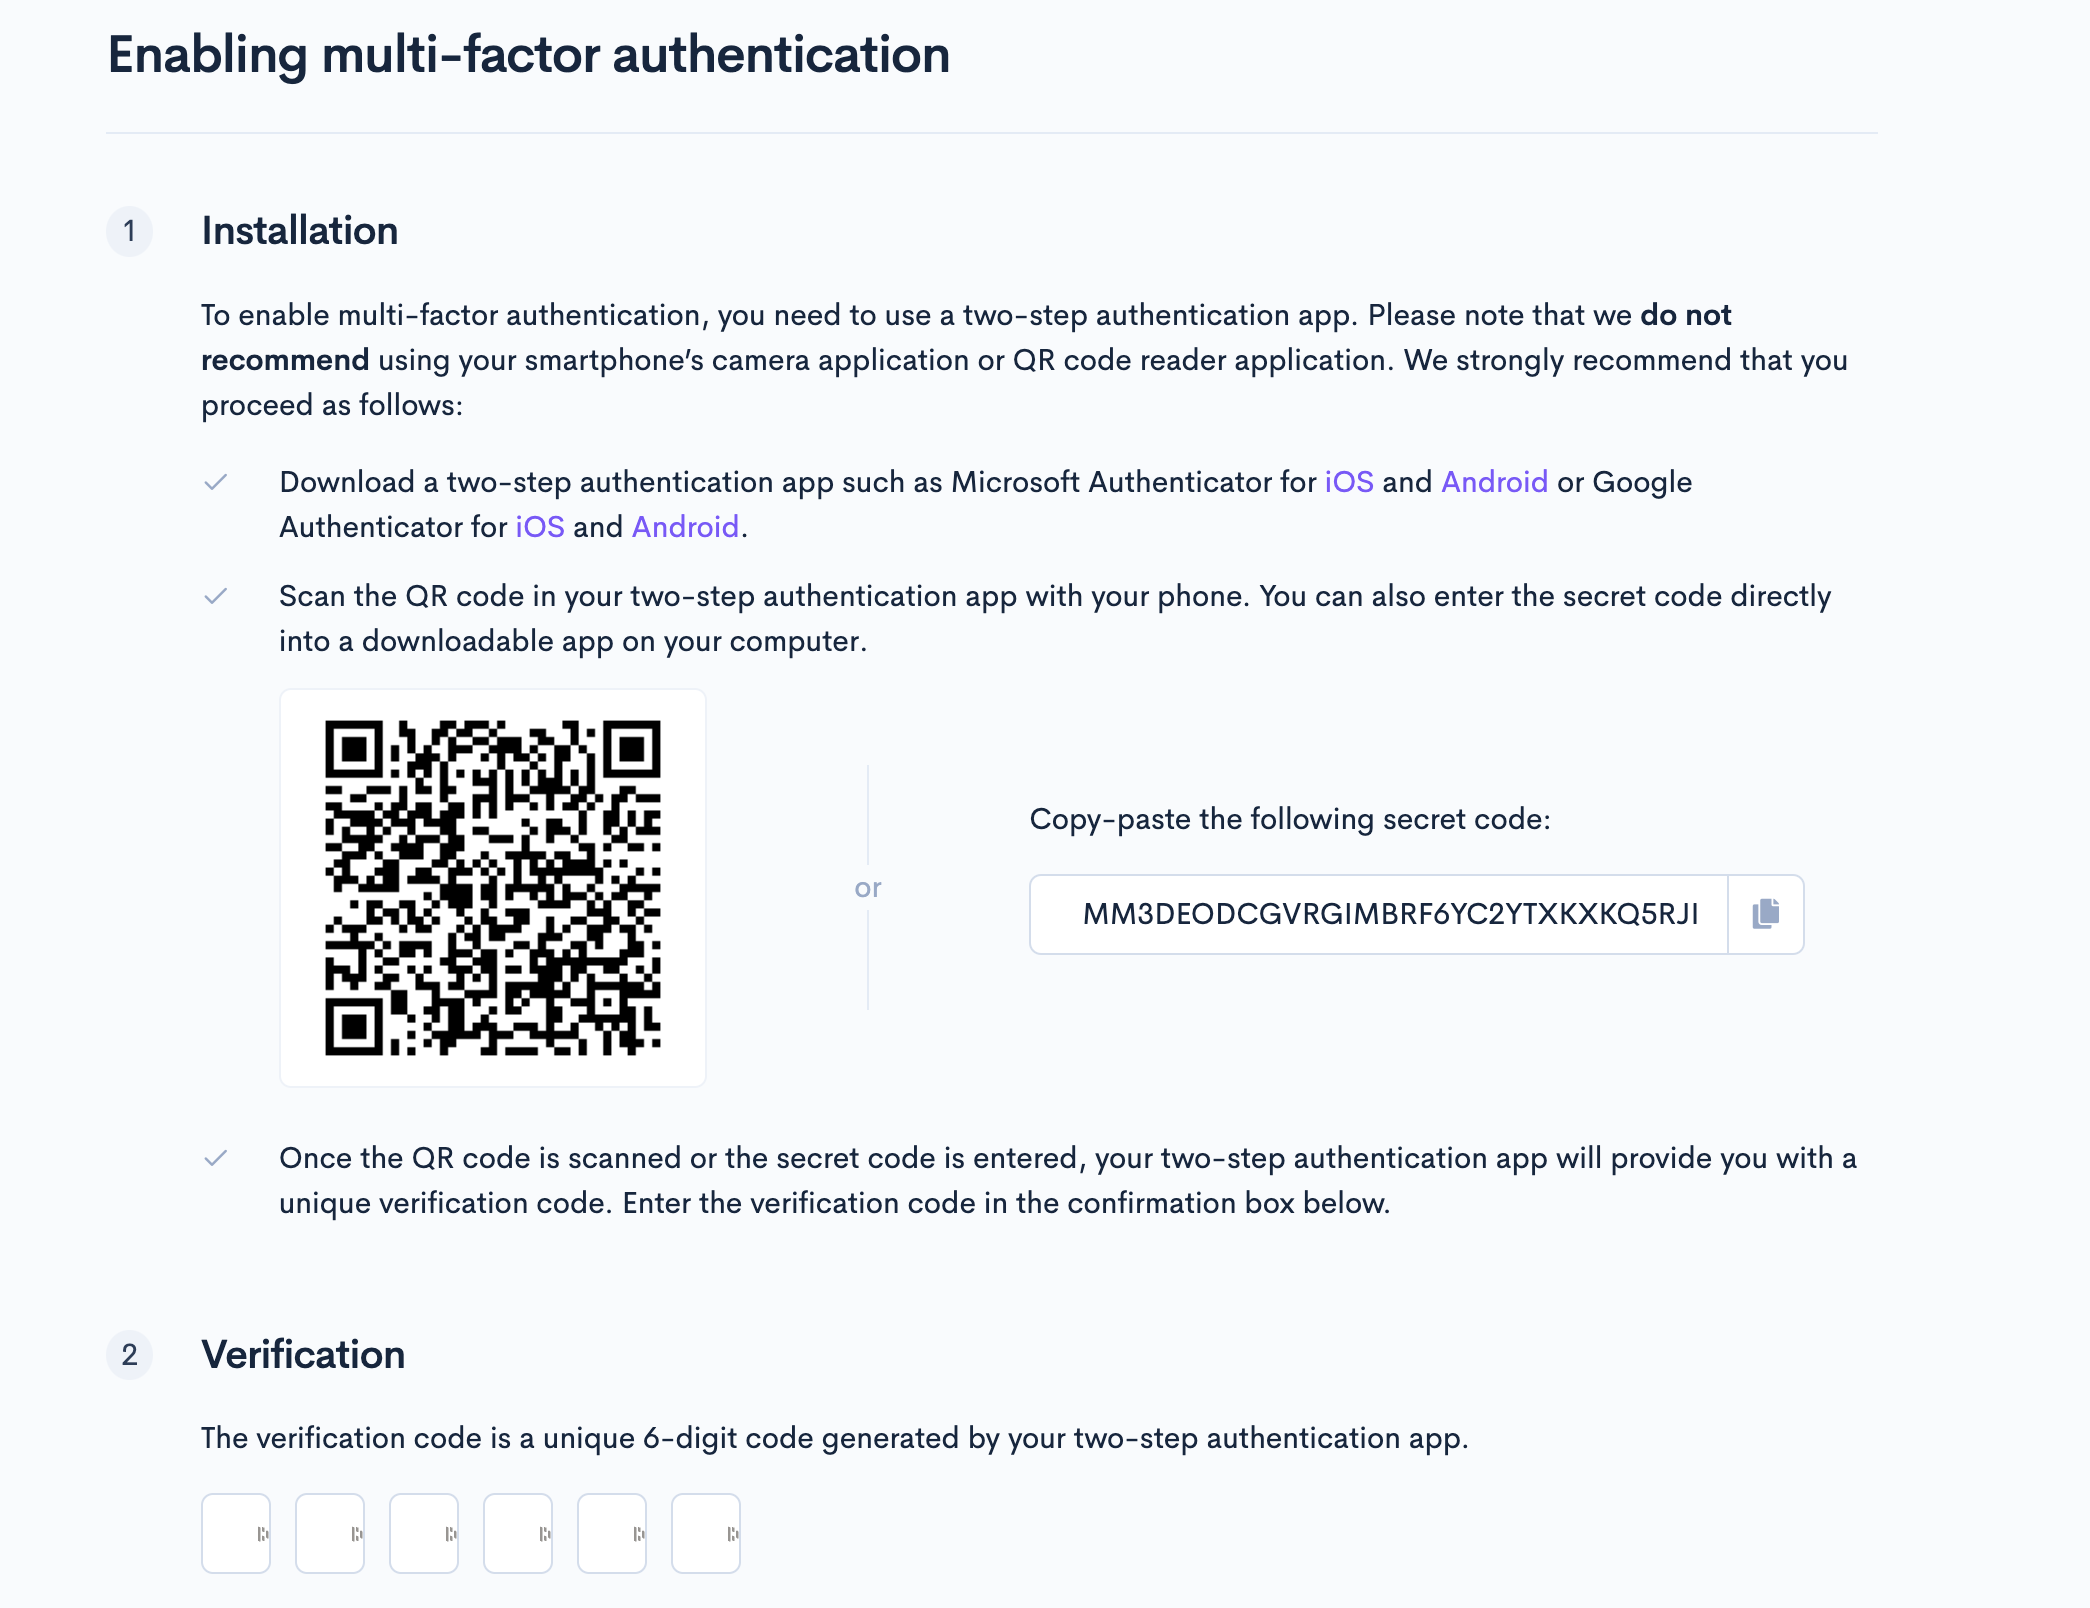Click the step 2 Verification number badge

point(130,1355)
